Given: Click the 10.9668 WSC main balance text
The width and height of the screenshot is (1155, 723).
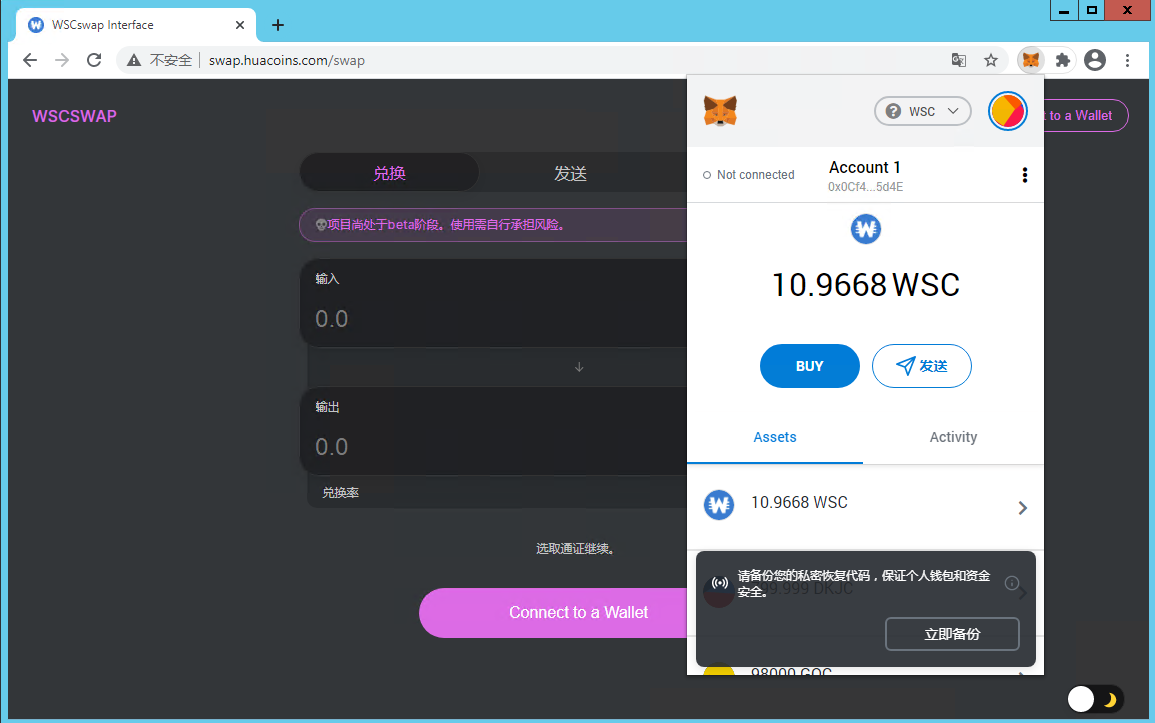Looking at the screenshot, I should (x=866, y=285).
